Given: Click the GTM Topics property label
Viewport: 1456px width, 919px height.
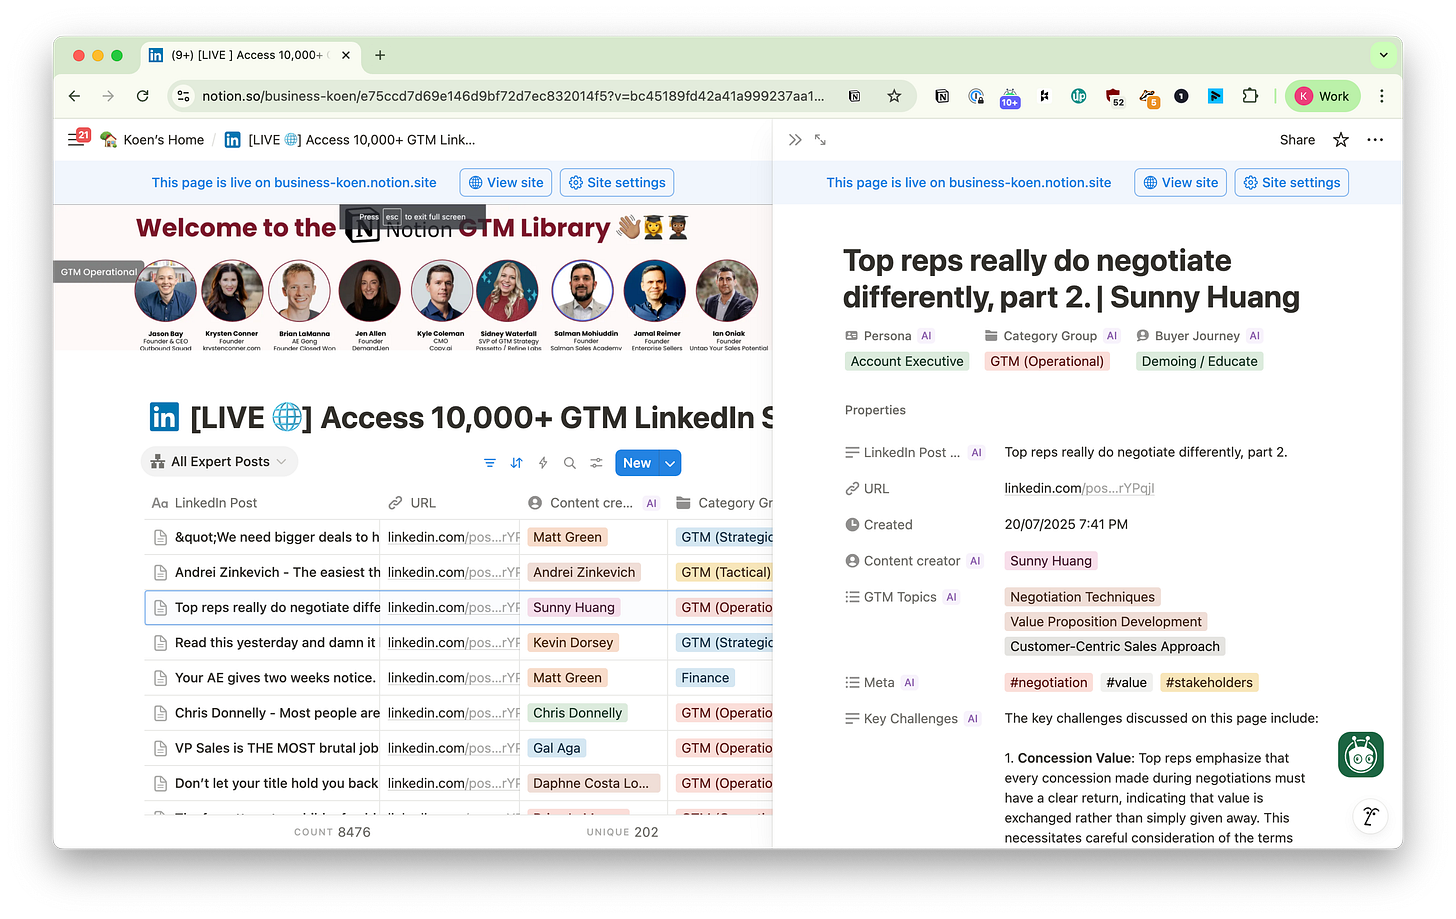Looking at the screenshot, I should (900, 597).
